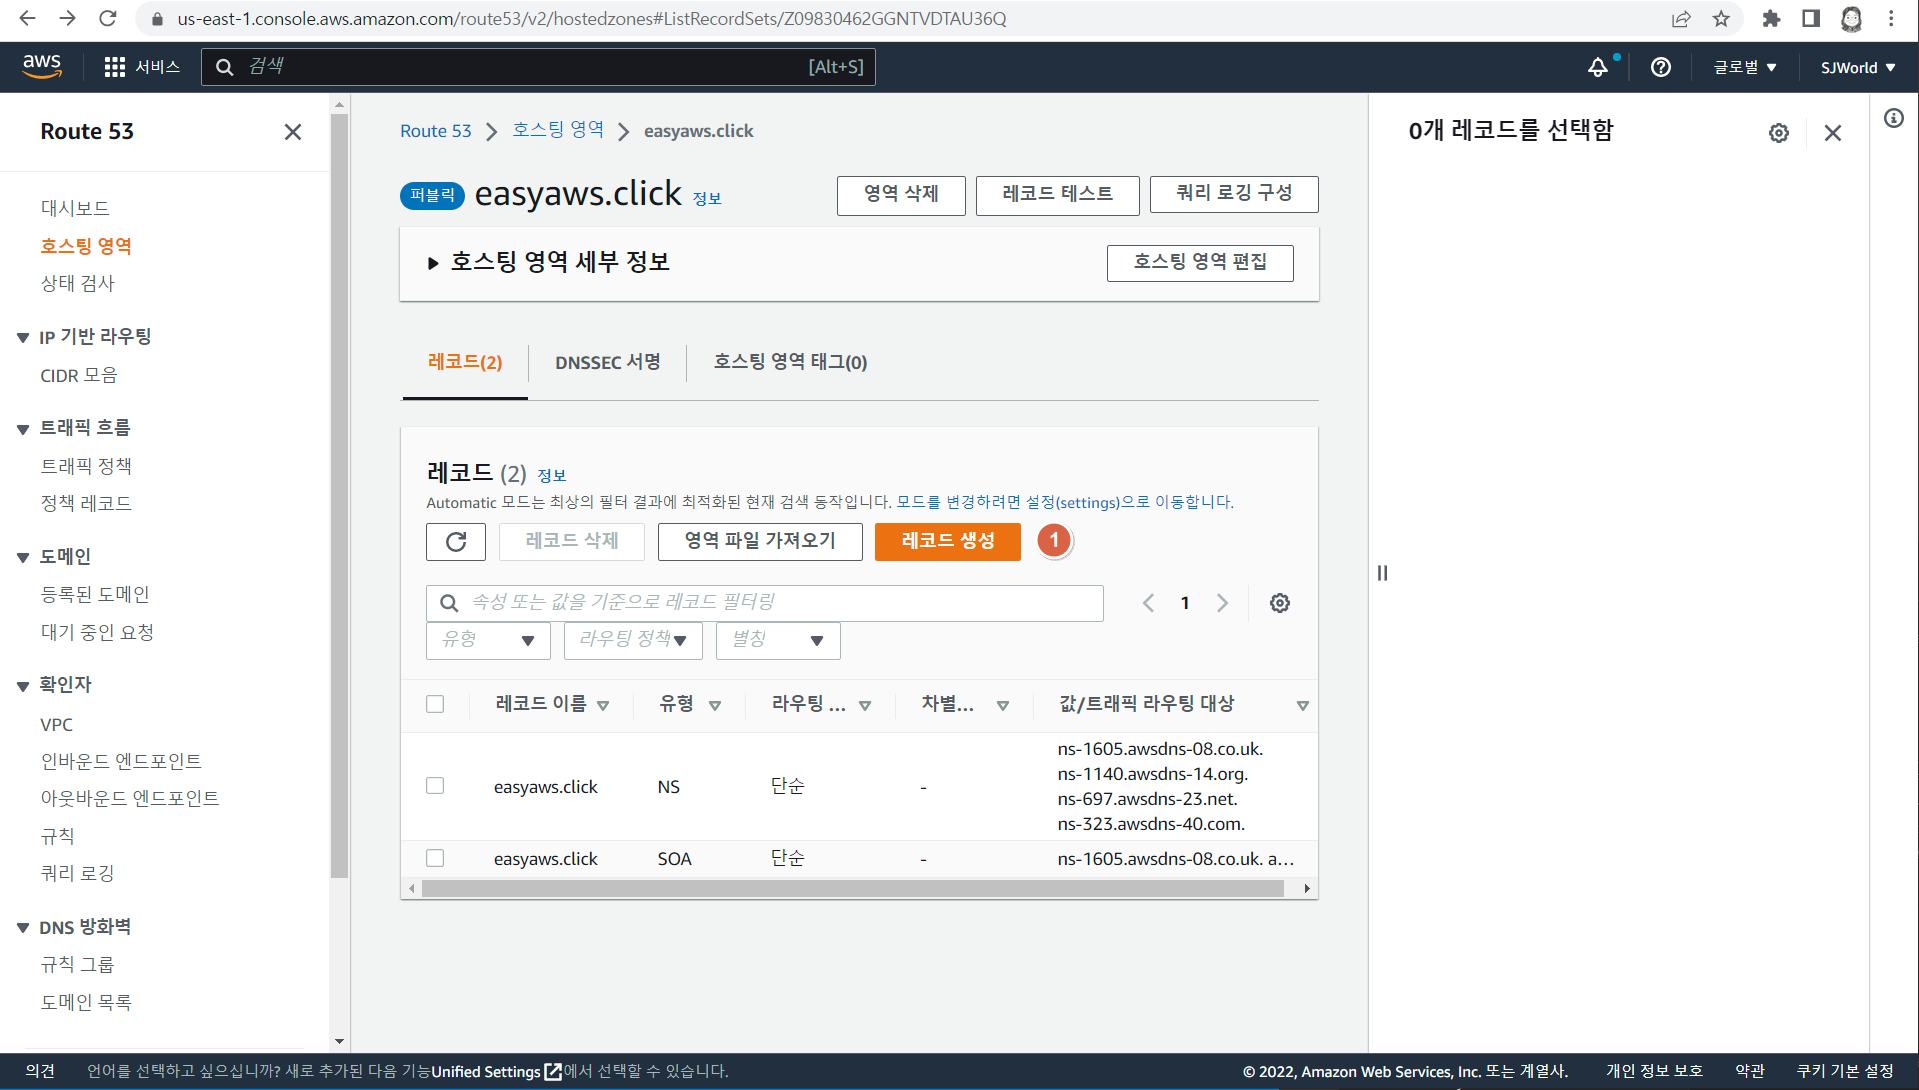Reload the browser page
The width and height of the screenshot is (1919, 1090).
108,18
